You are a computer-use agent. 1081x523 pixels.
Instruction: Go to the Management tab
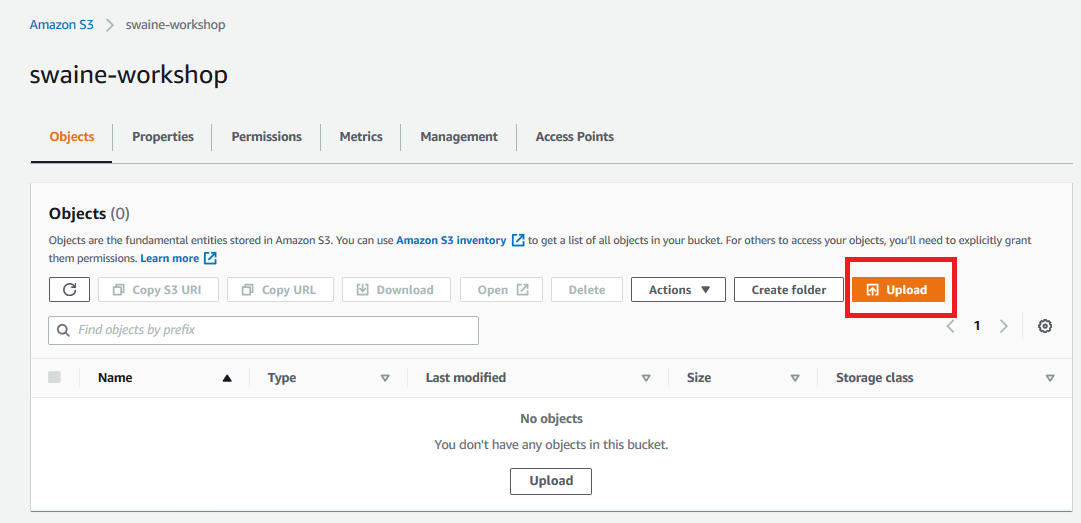click(x=459, y=136)
